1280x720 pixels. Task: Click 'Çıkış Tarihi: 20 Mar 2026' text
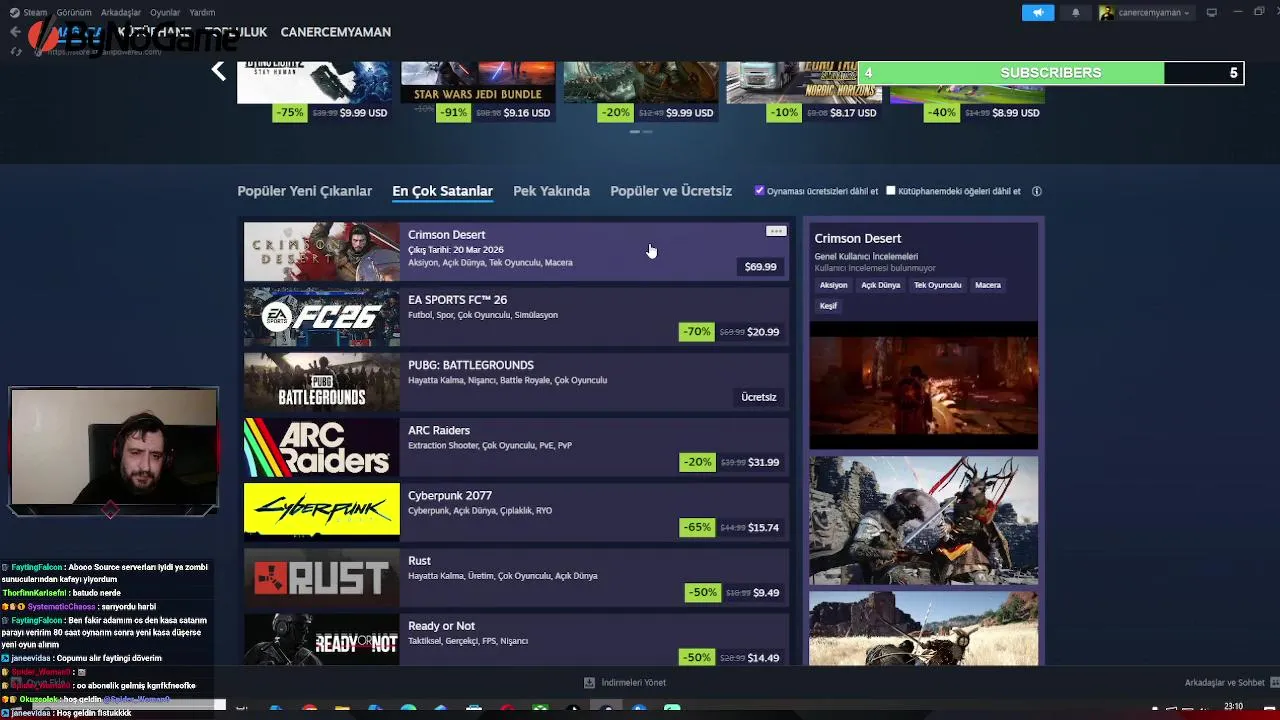pyautogui.click(x=455, y=250)
